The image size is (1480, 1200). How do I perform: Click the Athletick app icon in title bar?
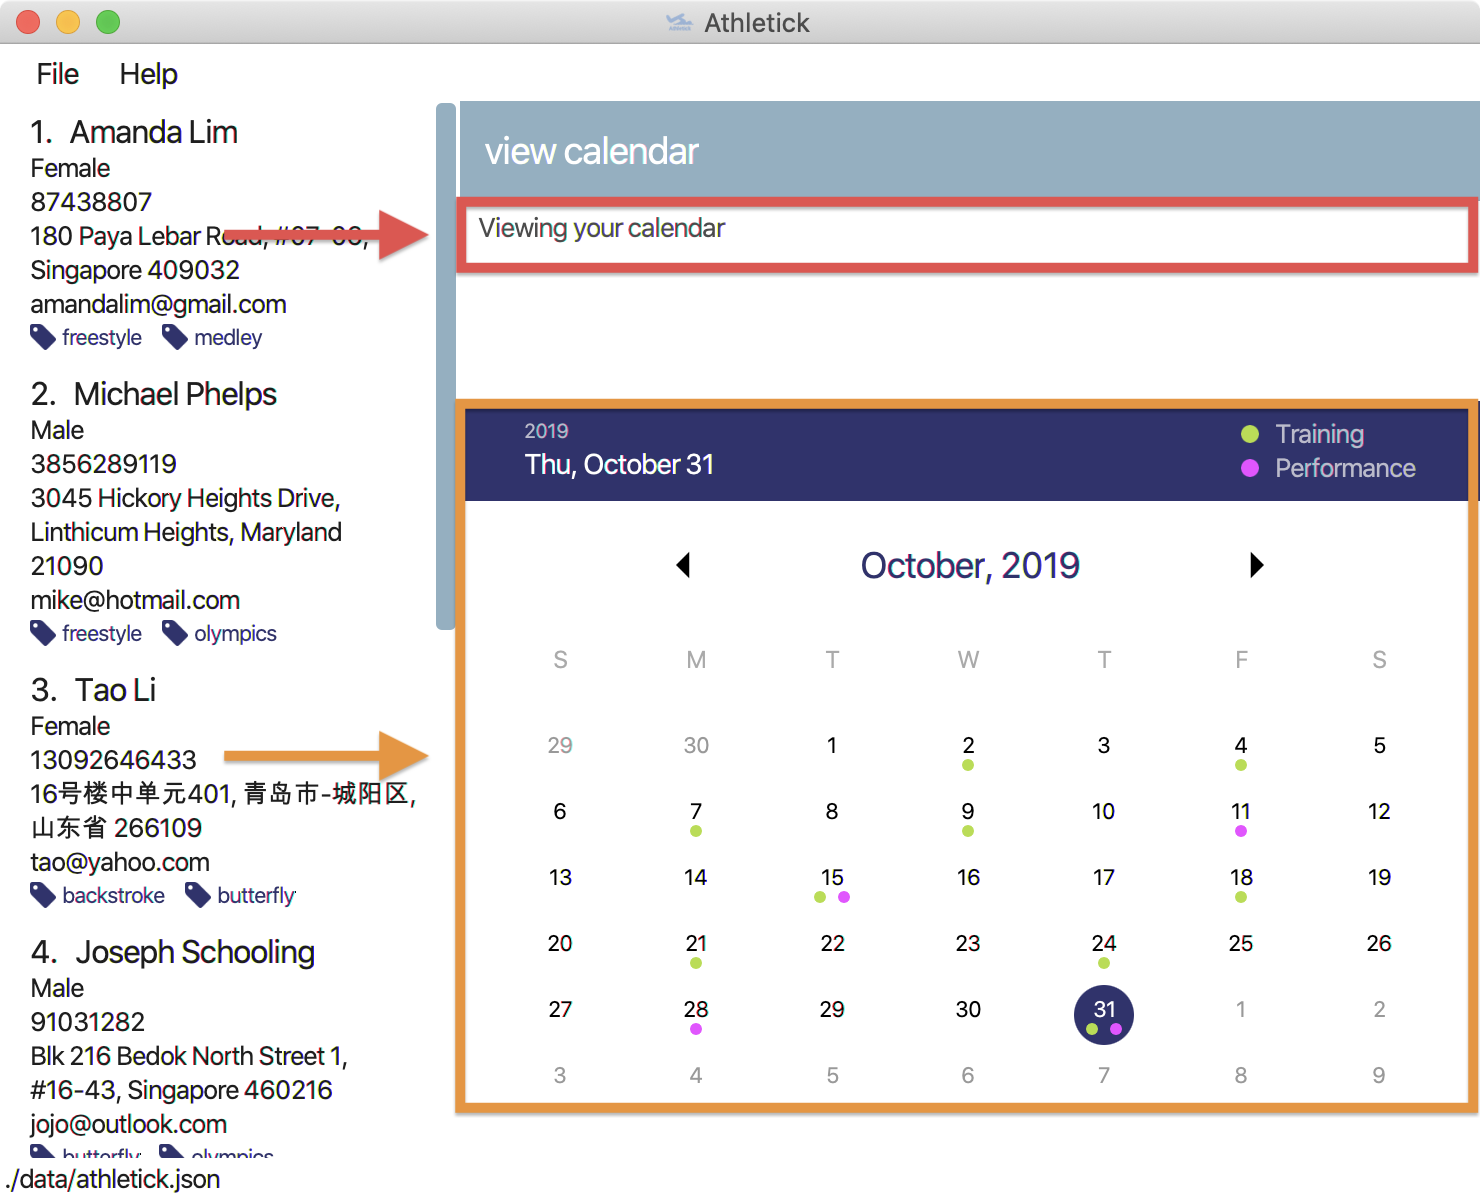(679, 22)
